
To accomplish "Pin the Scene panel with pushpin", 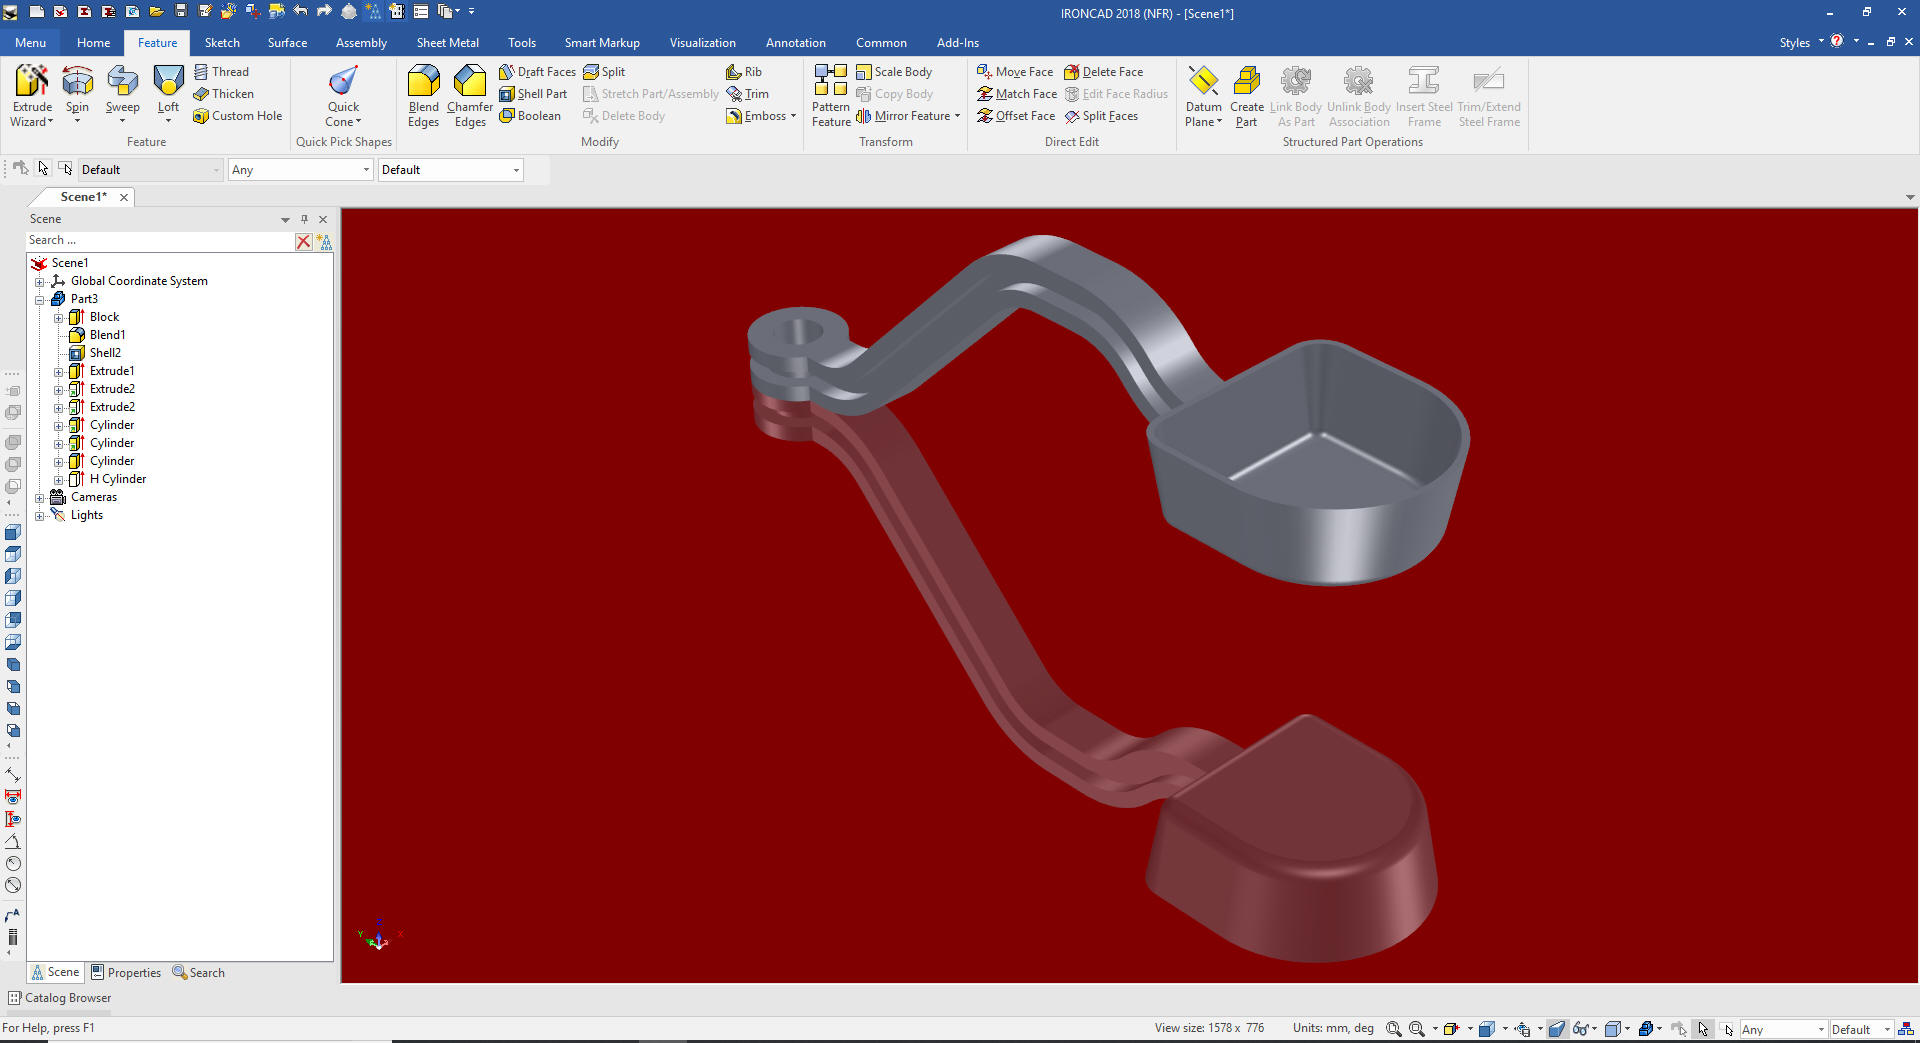I will point(305,219).
